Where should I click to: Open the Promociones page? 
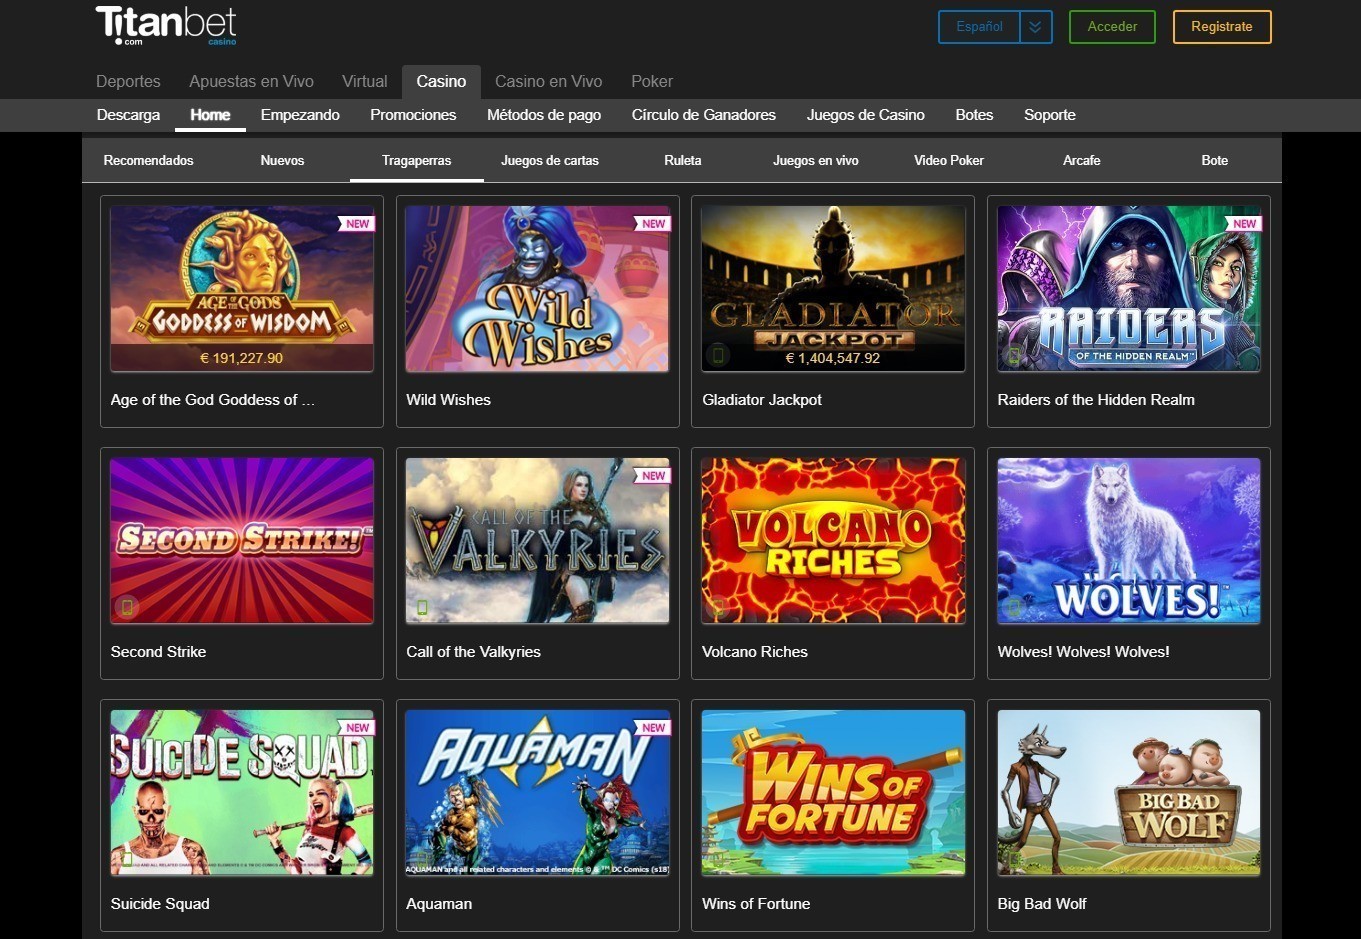413,115
